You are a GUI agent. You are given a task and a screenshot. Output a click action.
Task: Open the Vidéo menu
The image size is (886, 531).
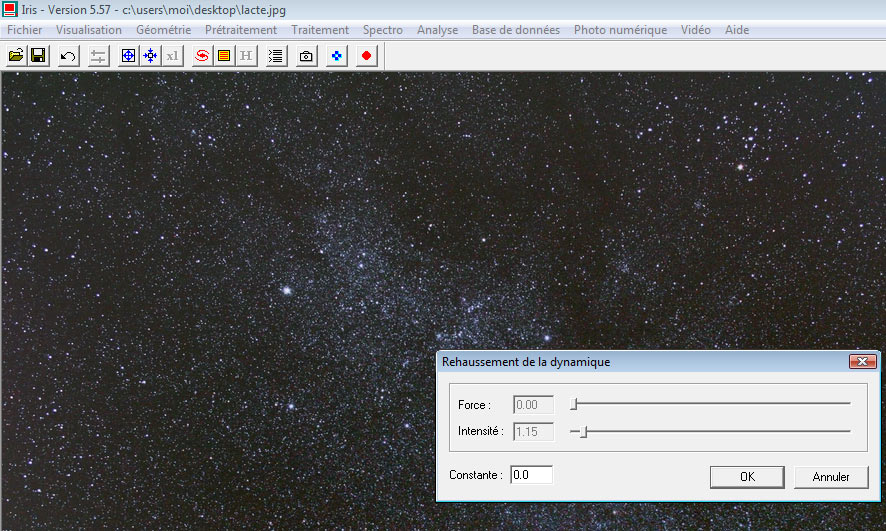coord(696,30)
